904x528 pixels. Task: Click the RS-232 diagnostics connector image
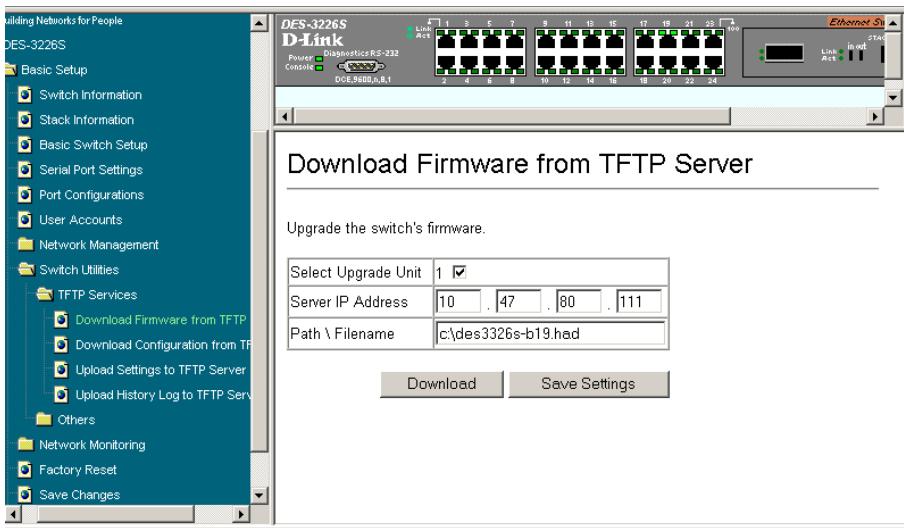tap(361, 66)
